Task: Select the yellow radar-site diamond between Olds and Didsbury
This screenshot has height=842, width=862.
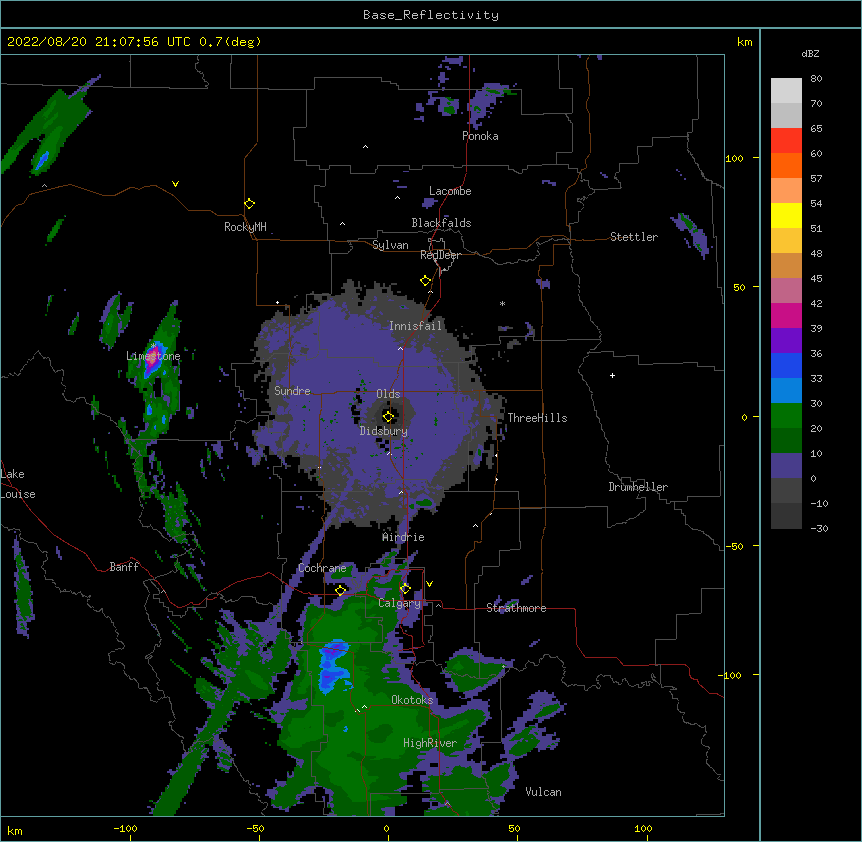Action: (388, 417)
